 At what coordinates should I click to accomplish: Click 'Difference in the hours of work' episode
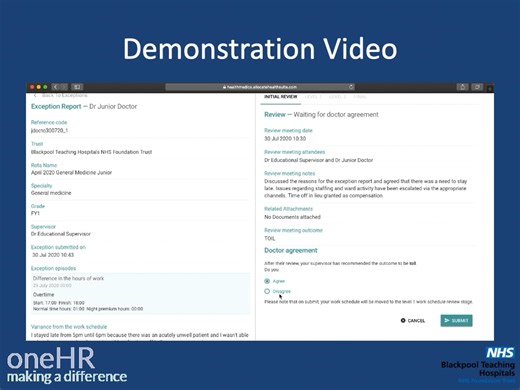click(x=68, y=278)
